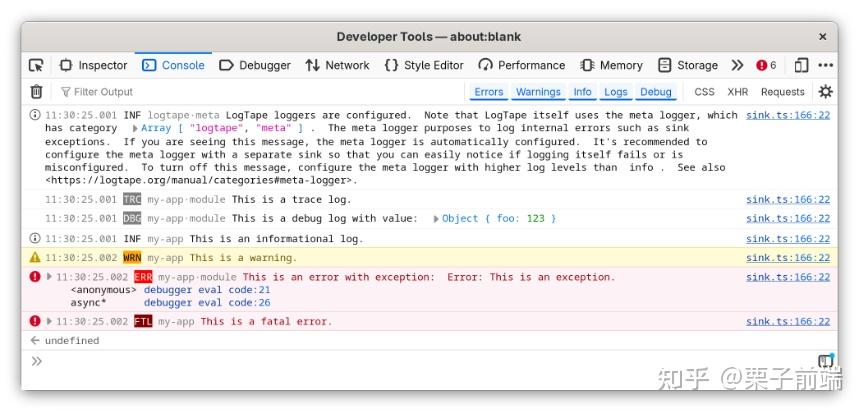Click the DBG level badge
This screenshot has height=413, width=865.
[x=132, y=218]
